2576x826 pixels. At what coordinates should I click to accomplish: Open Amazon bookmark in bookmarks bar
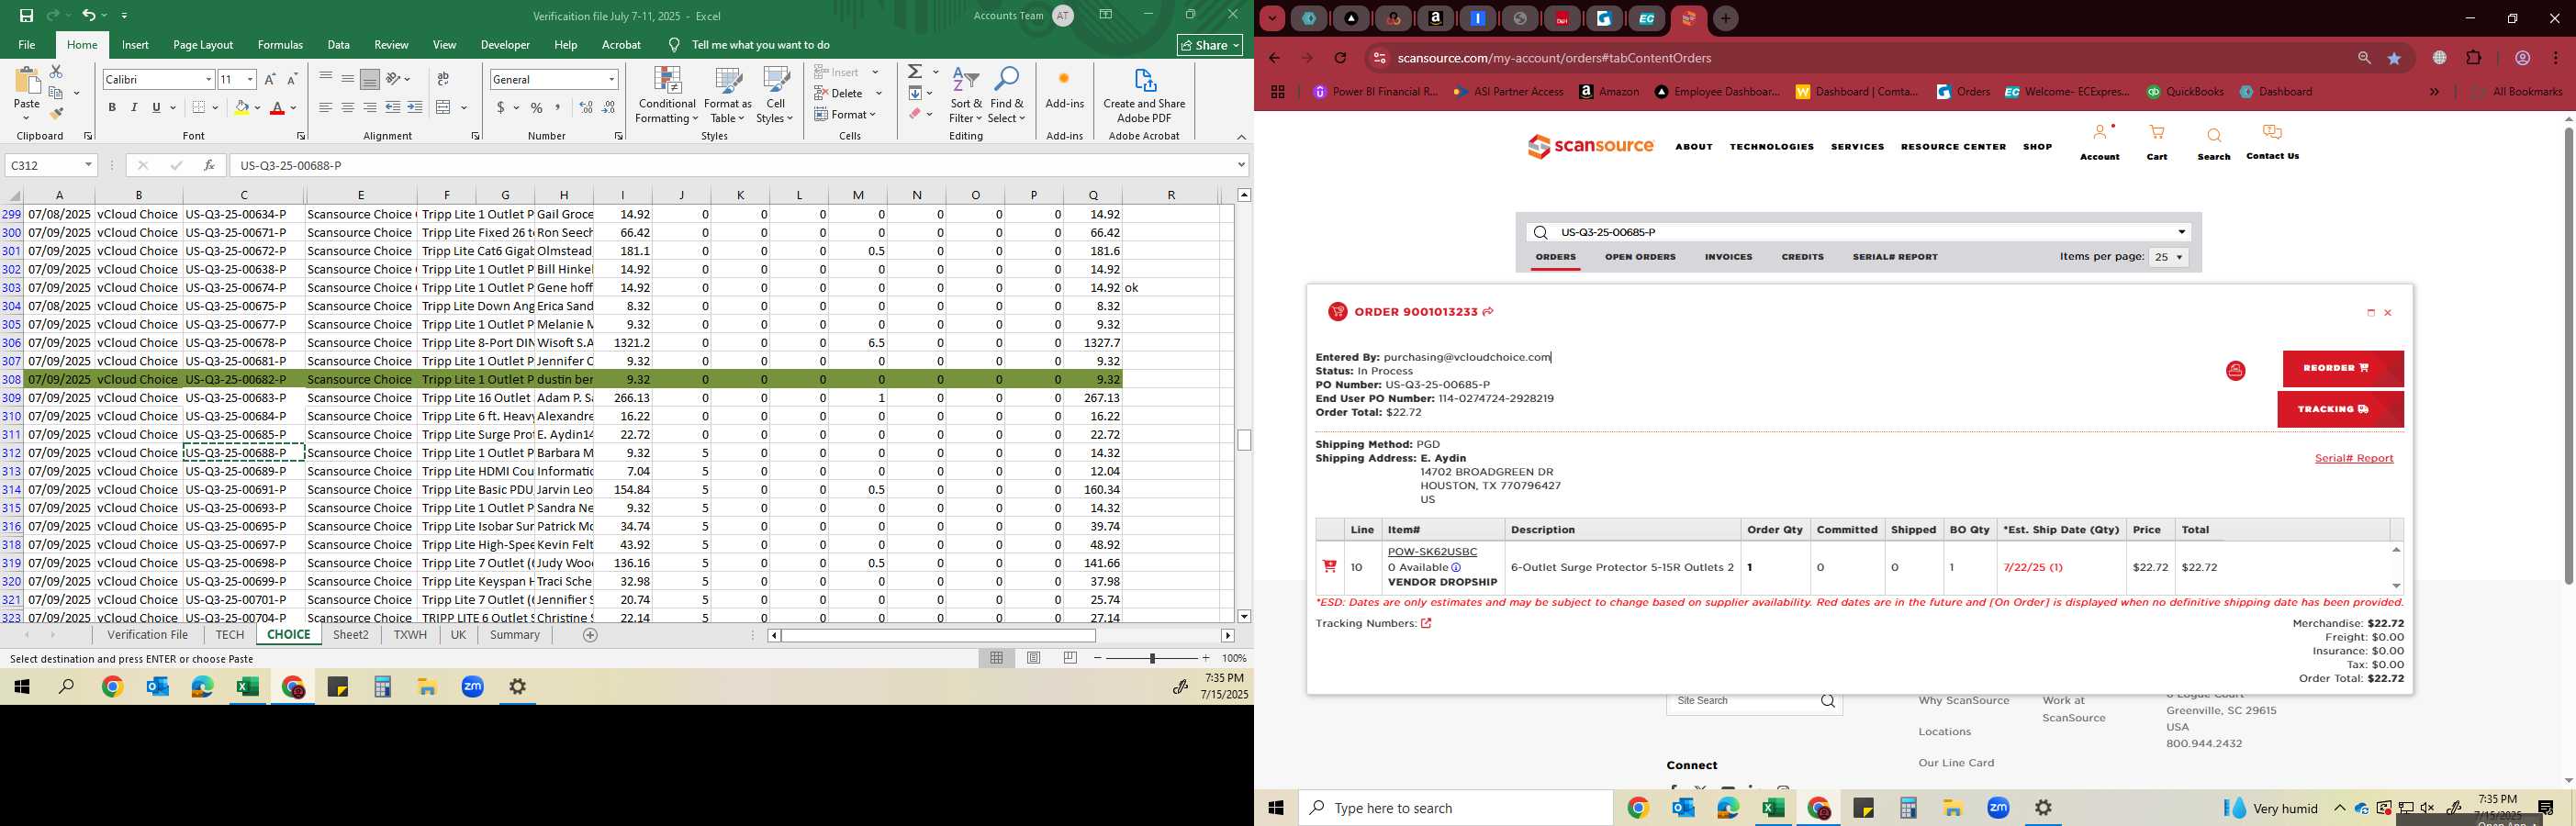[x=1609, y=92]
